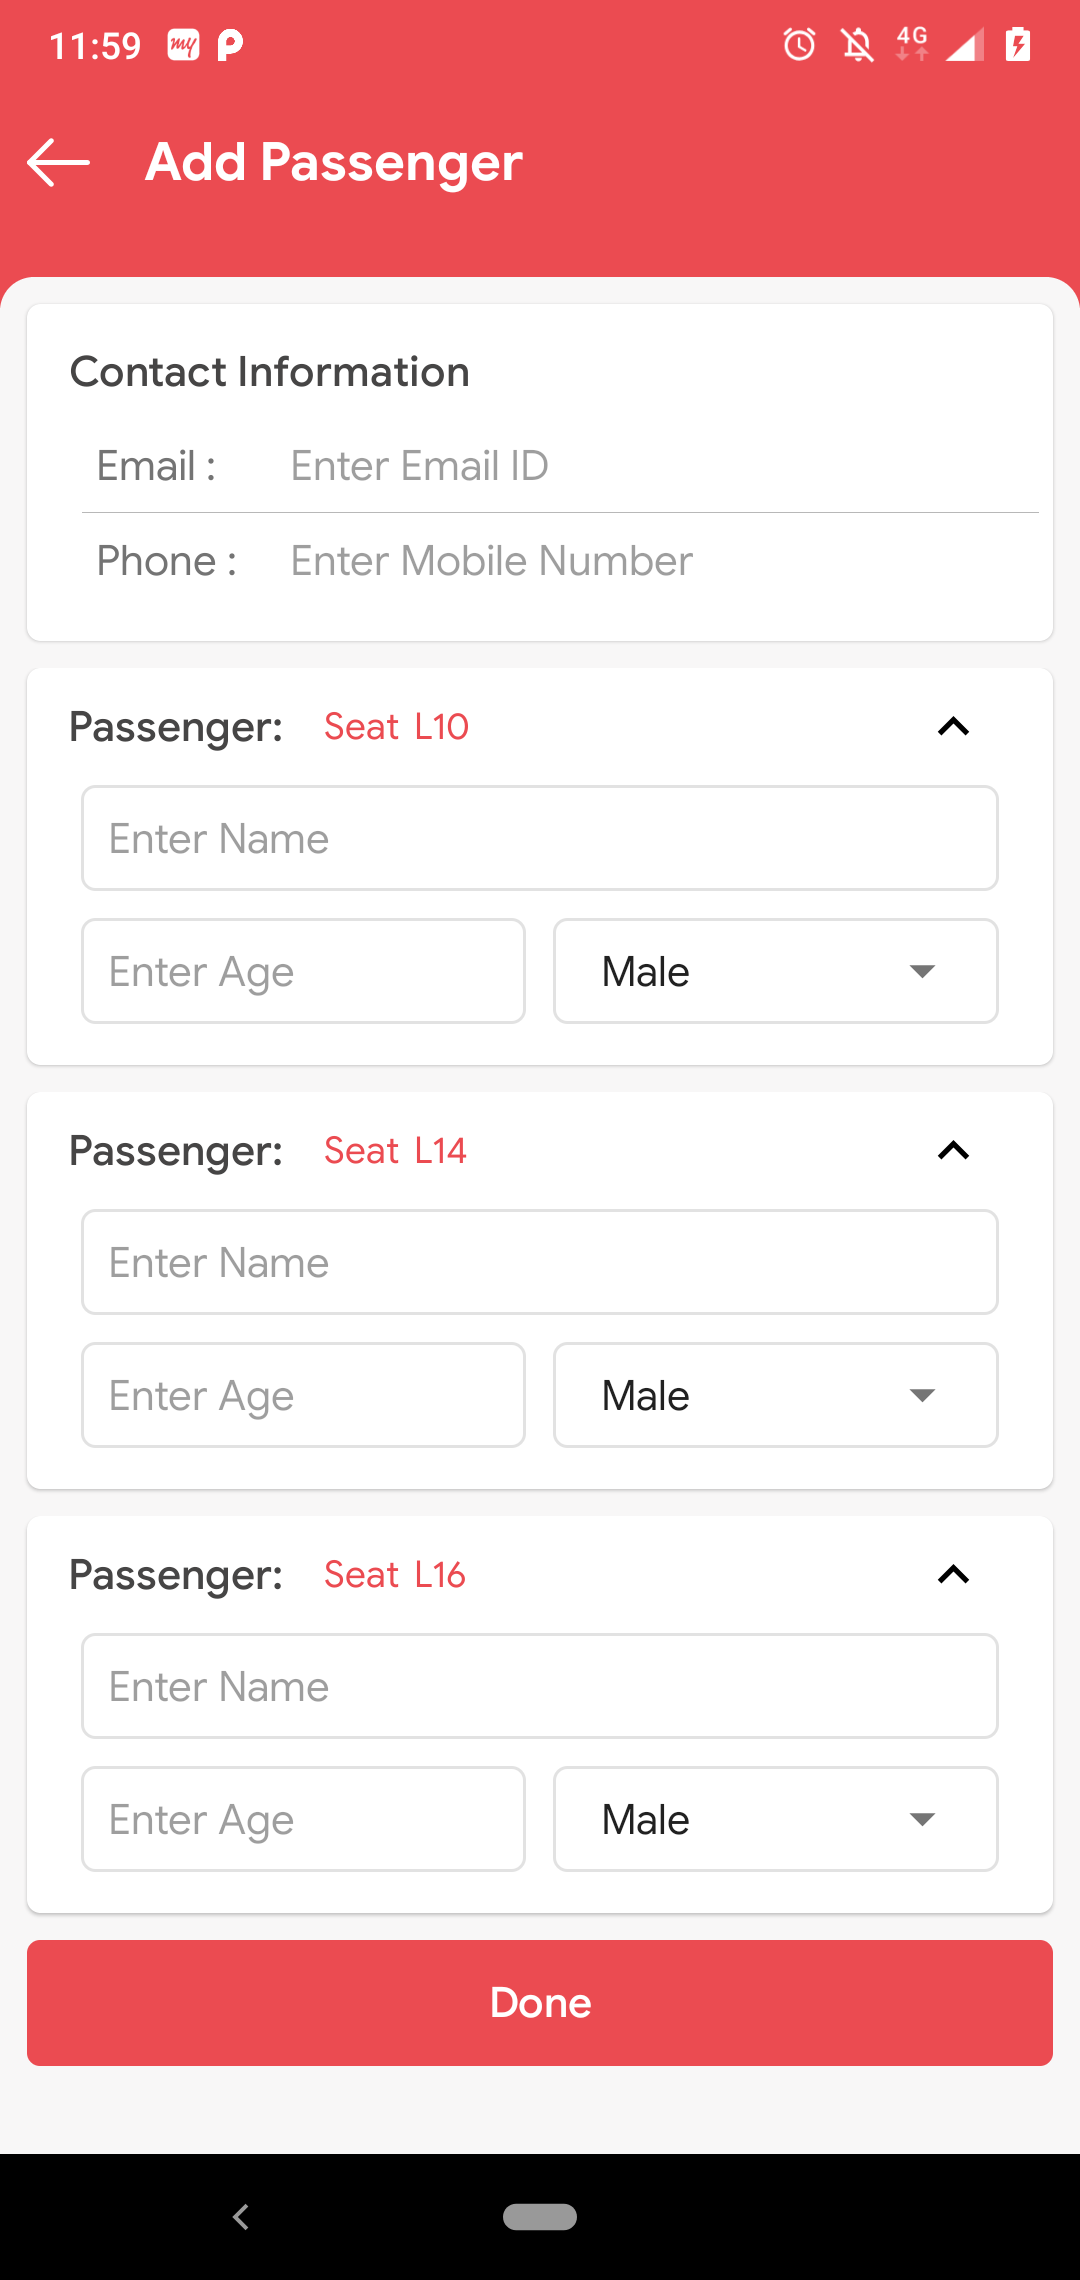1080x2280 pixels.
Task: Tap the battery charging icon
Action: click(1018, 45)
